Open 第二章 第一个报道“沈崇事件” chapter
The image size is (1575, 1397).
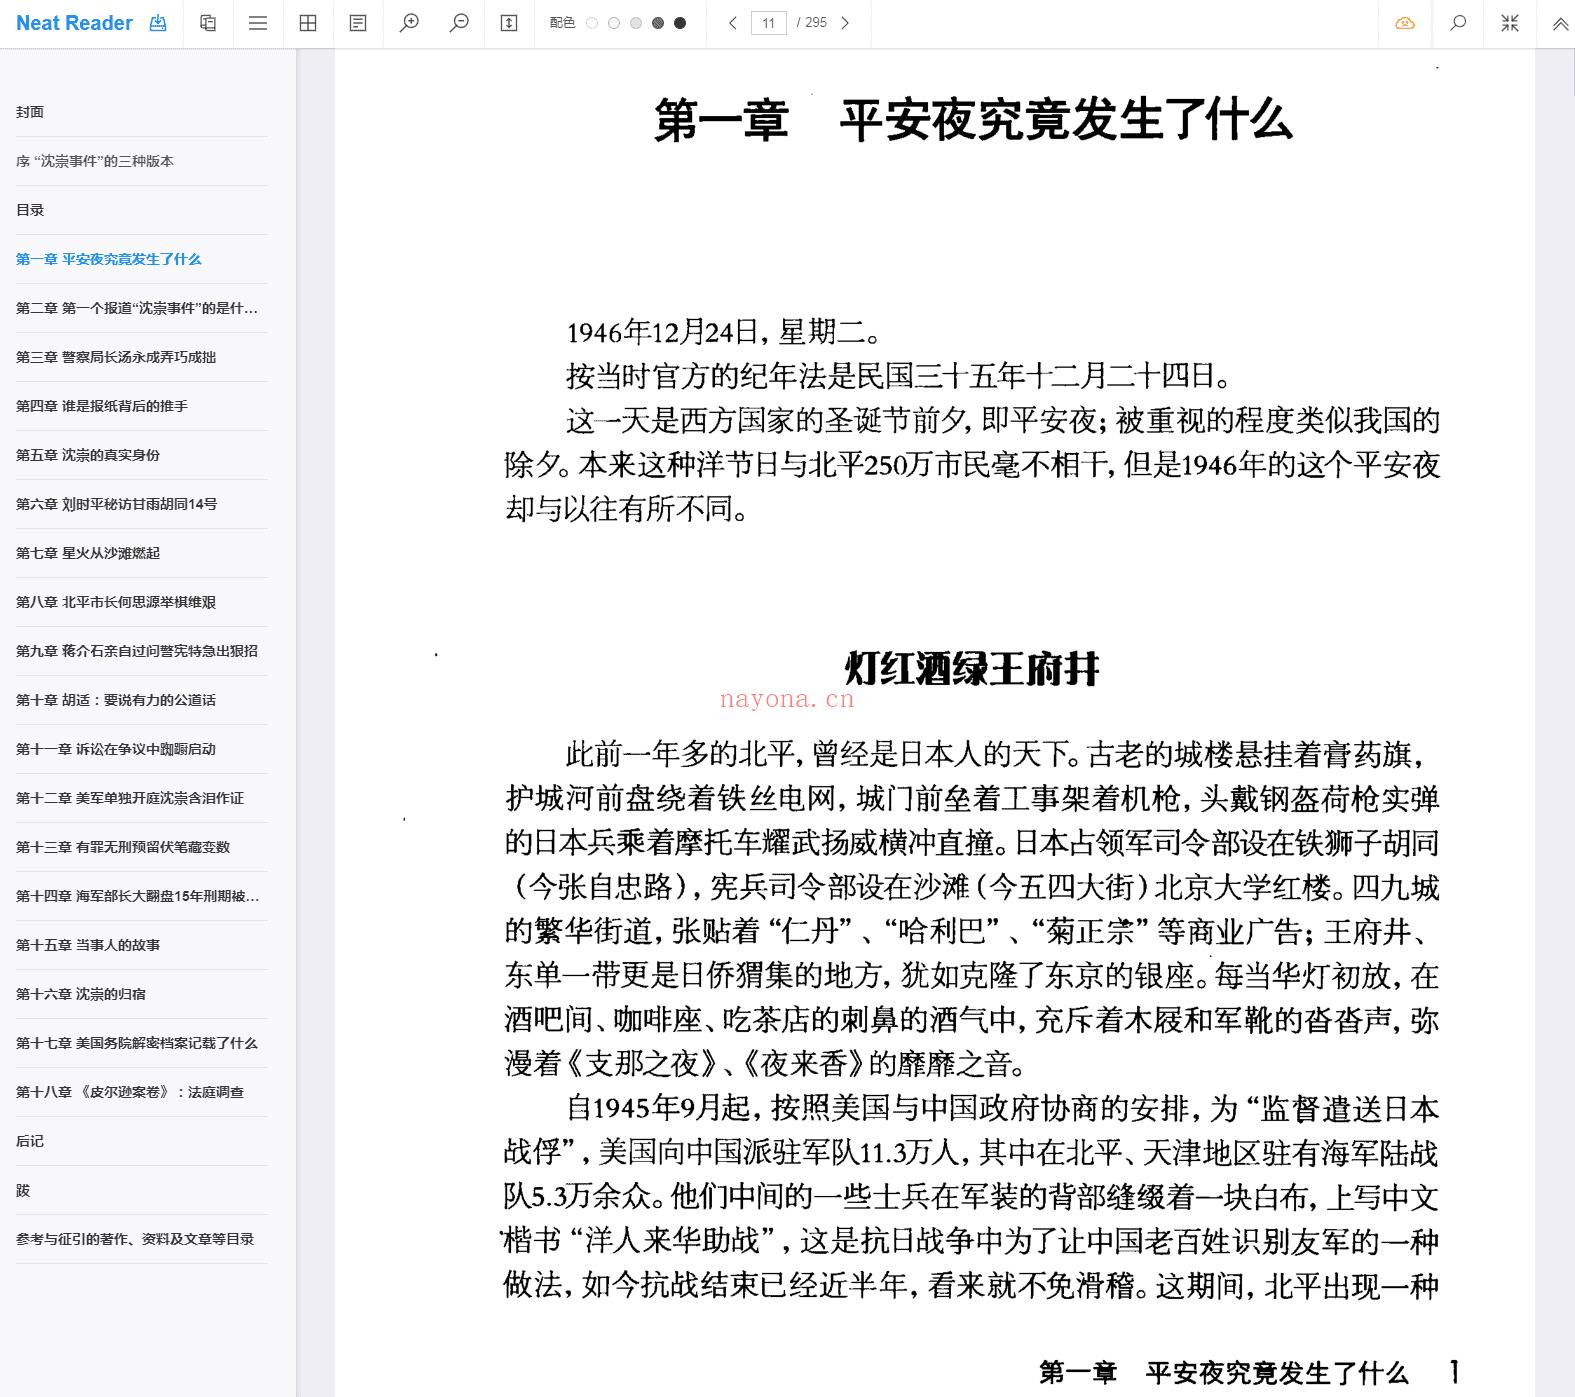point(142,308)
